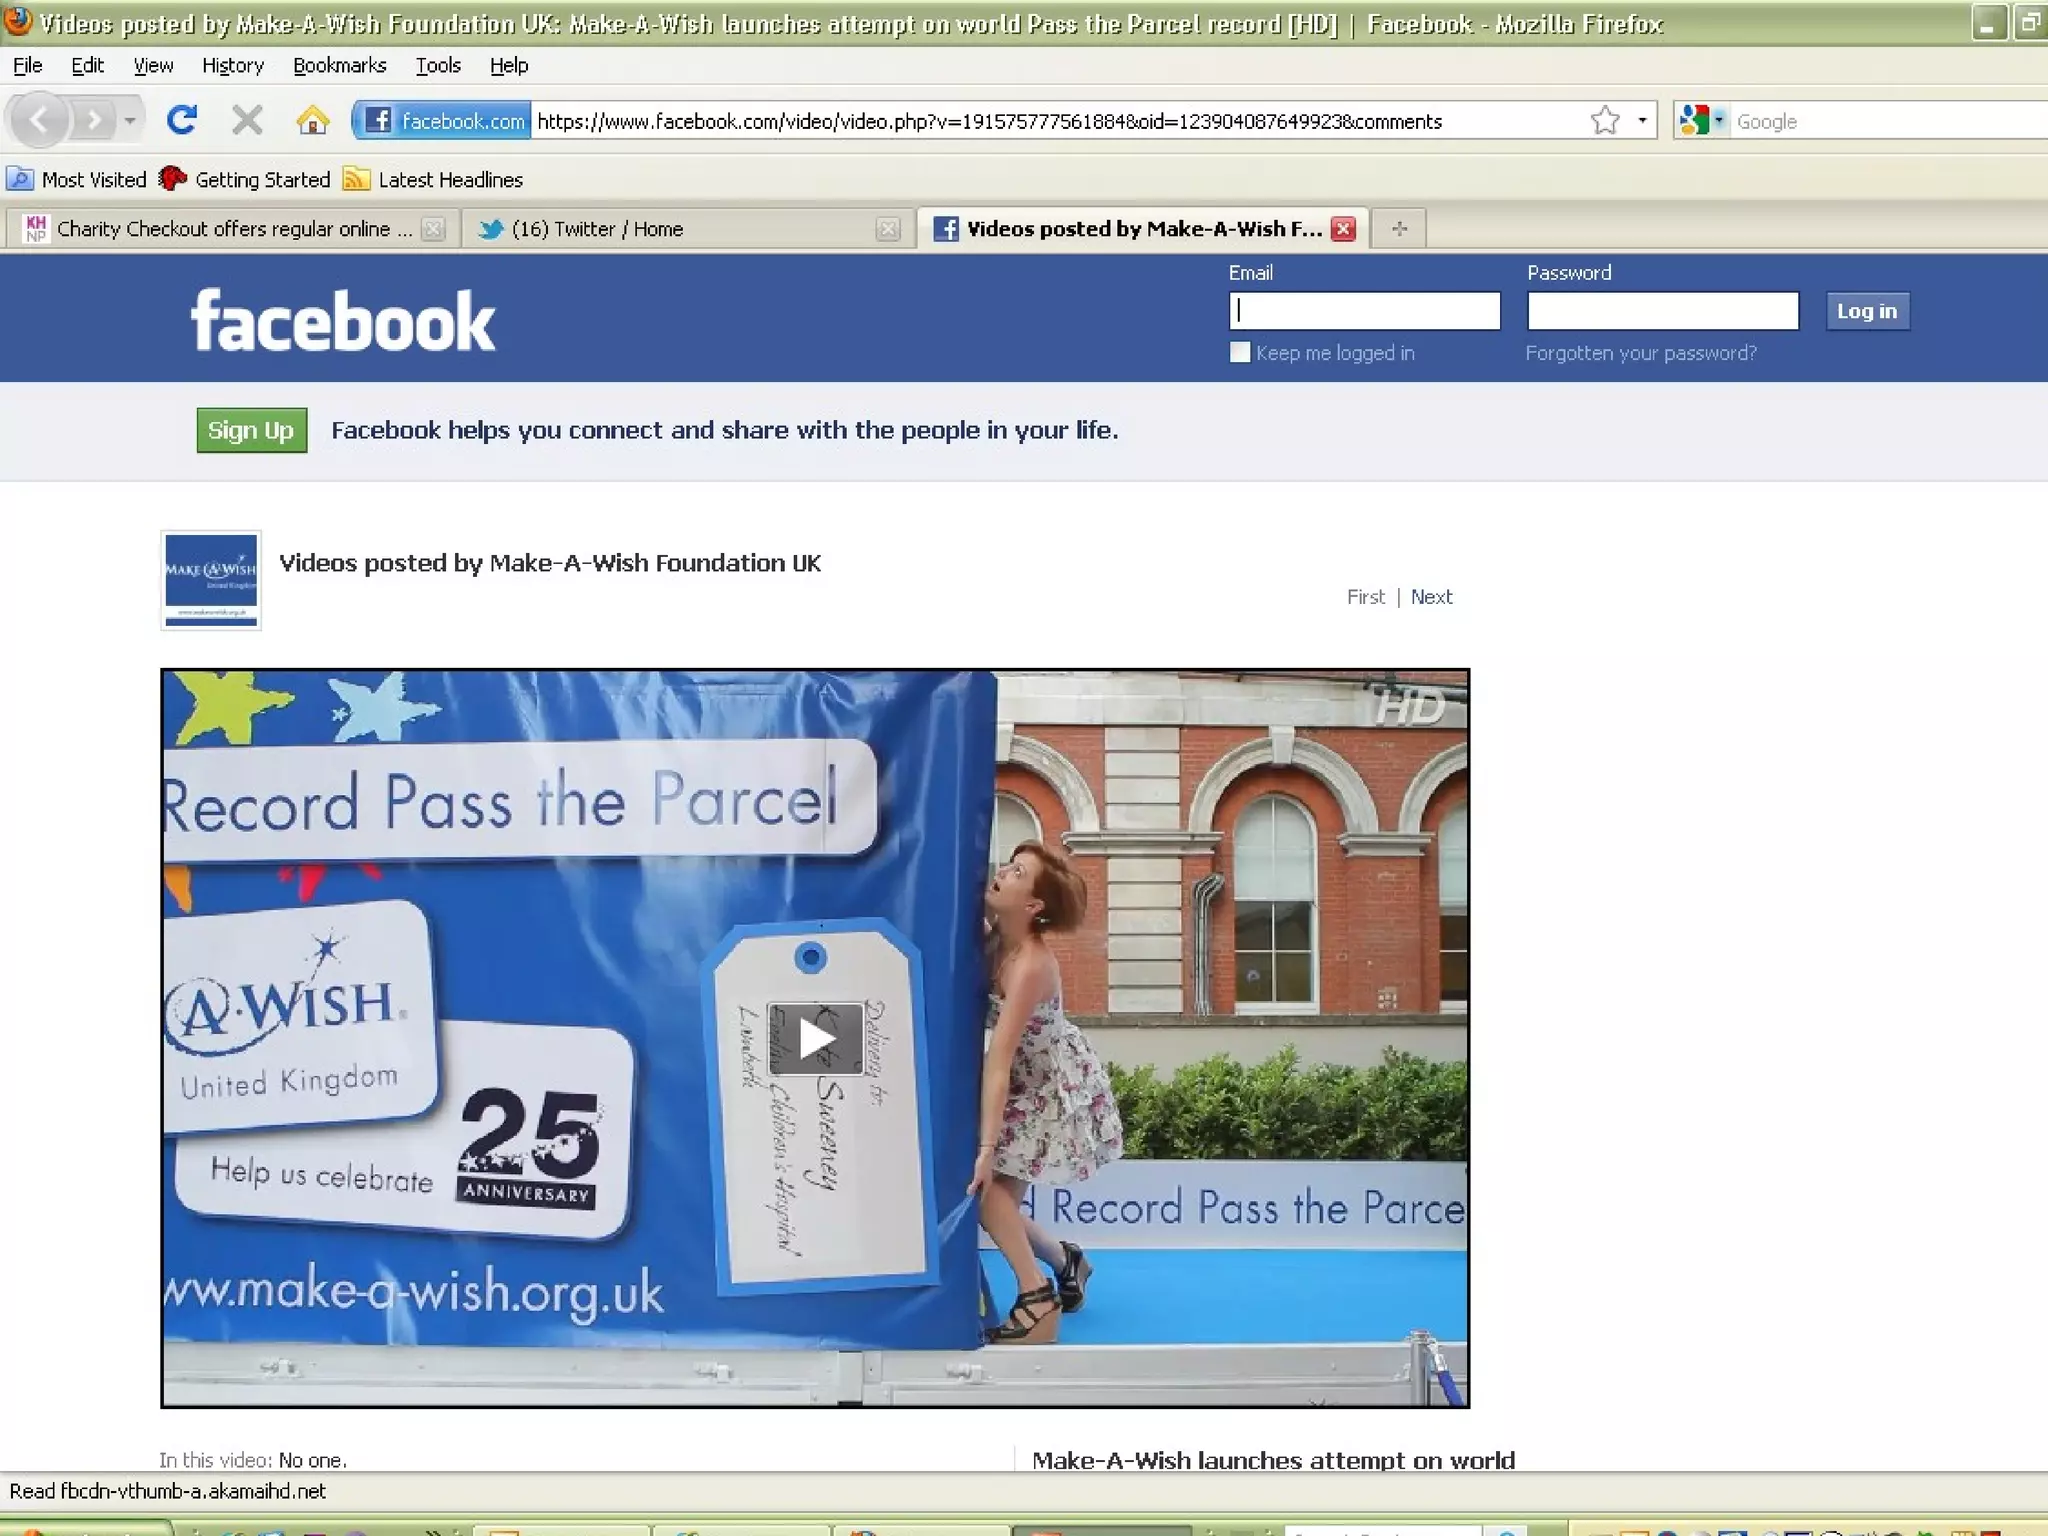Close the Make-A-Wish Facebook tab
The height and width of the screenshot is (1536, 2048).
(x=1344, y=229)
